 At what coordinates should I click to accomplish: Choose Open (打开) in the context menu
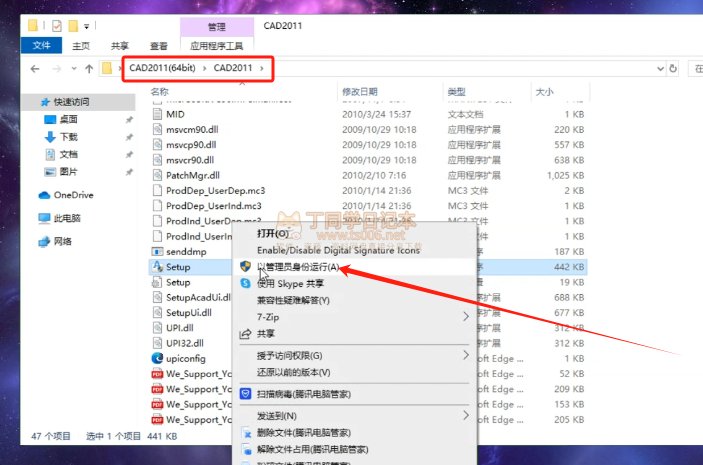point(273,233)
